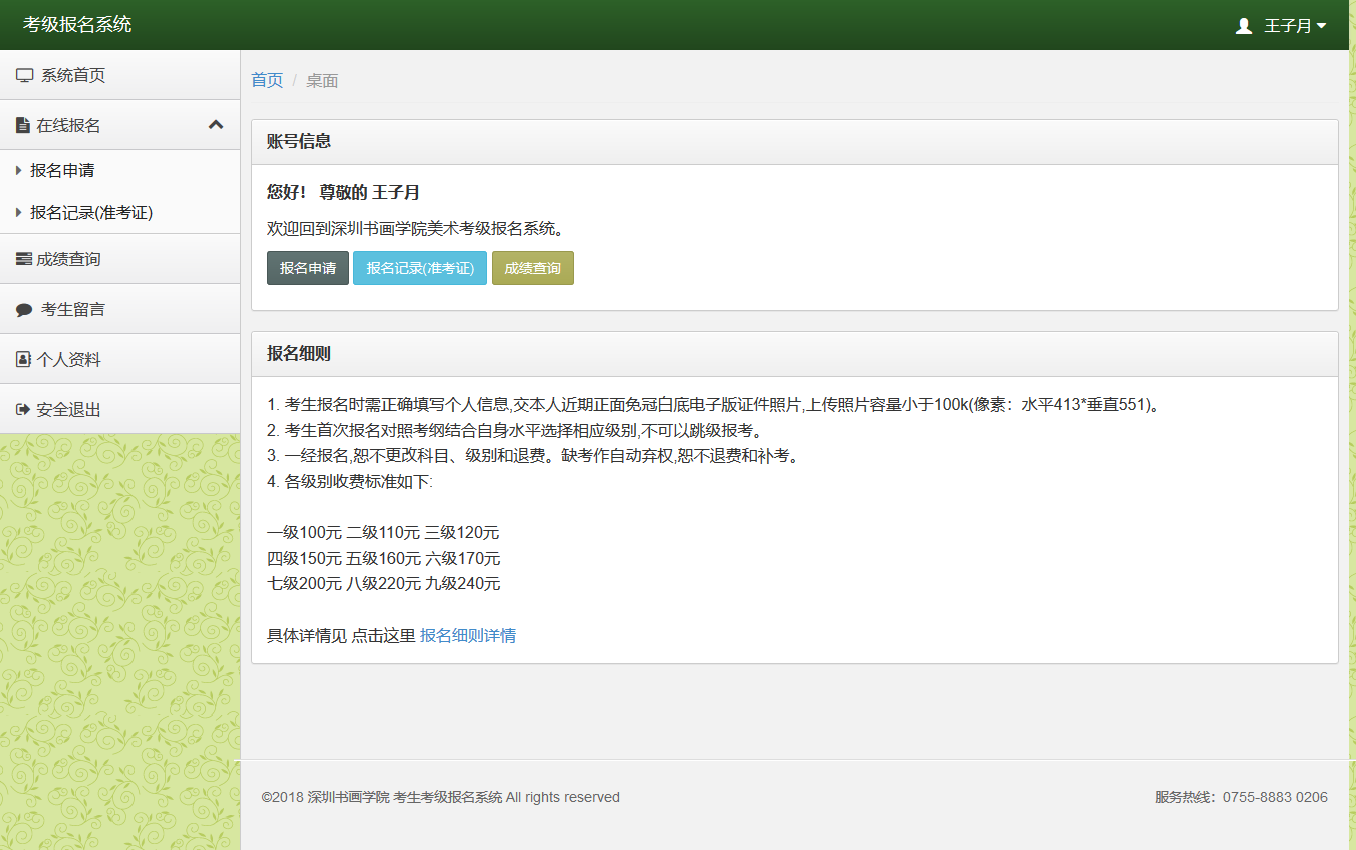This screenshot has height=850, width=1356.
Task: Open the 王子月 user dropdown caret
Action: [1321, 26]
